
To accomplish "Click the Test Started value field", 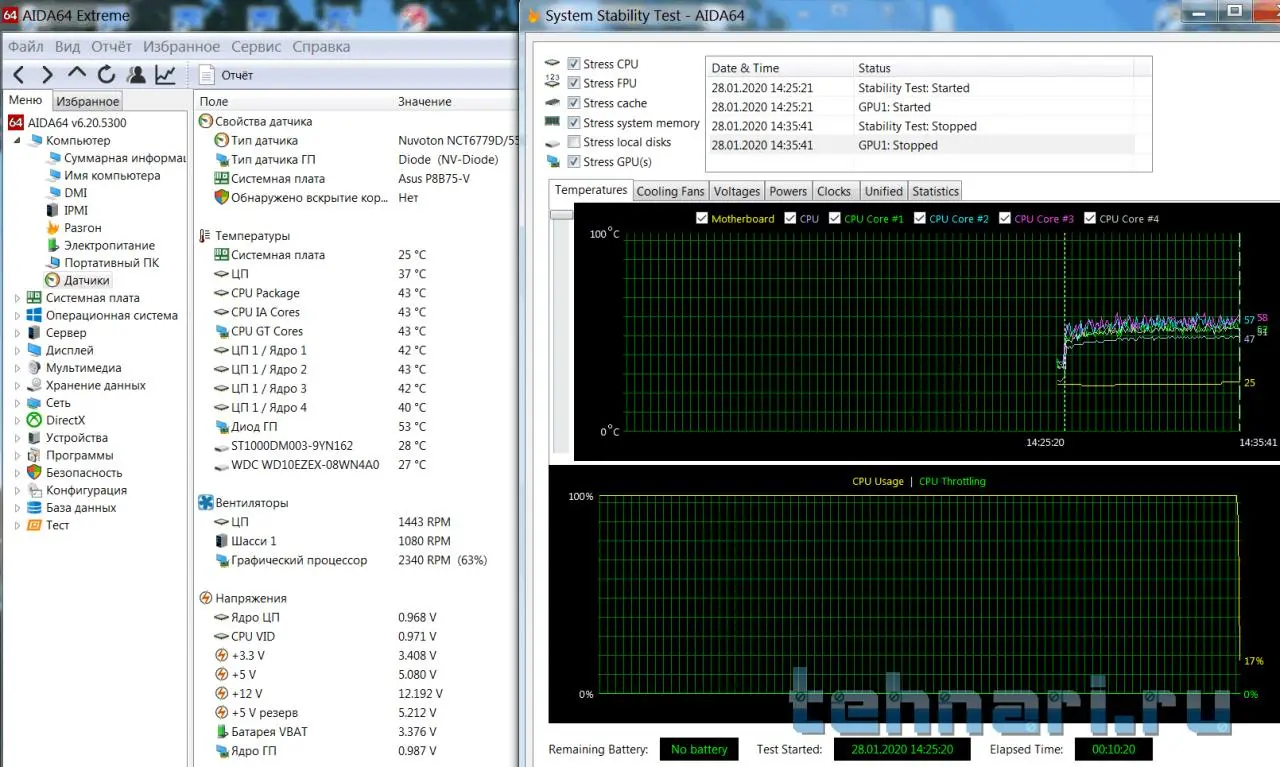I will (904, 749).
